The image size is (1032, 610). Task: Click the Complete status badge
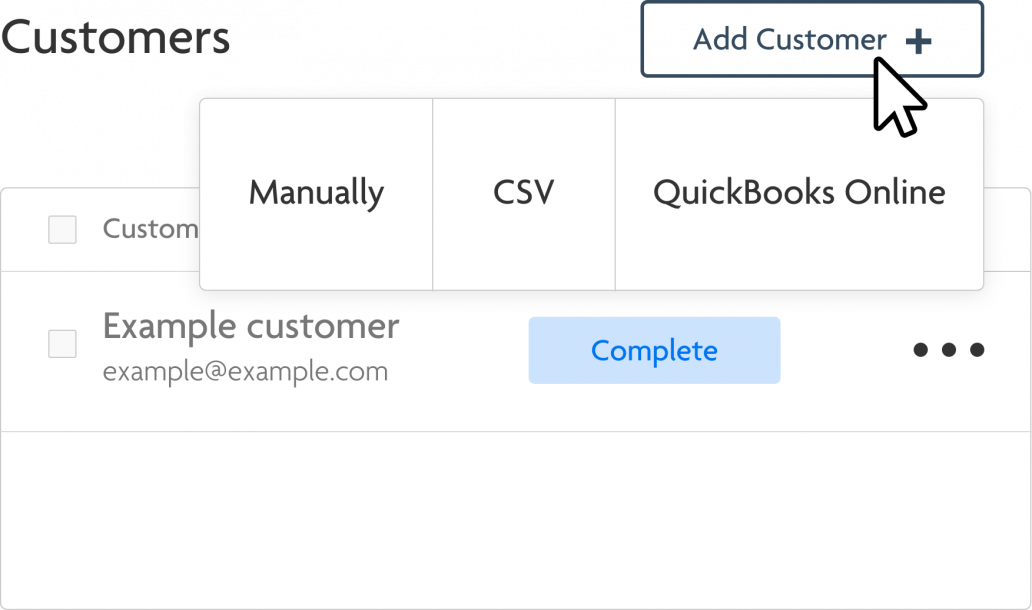[654, 351]
